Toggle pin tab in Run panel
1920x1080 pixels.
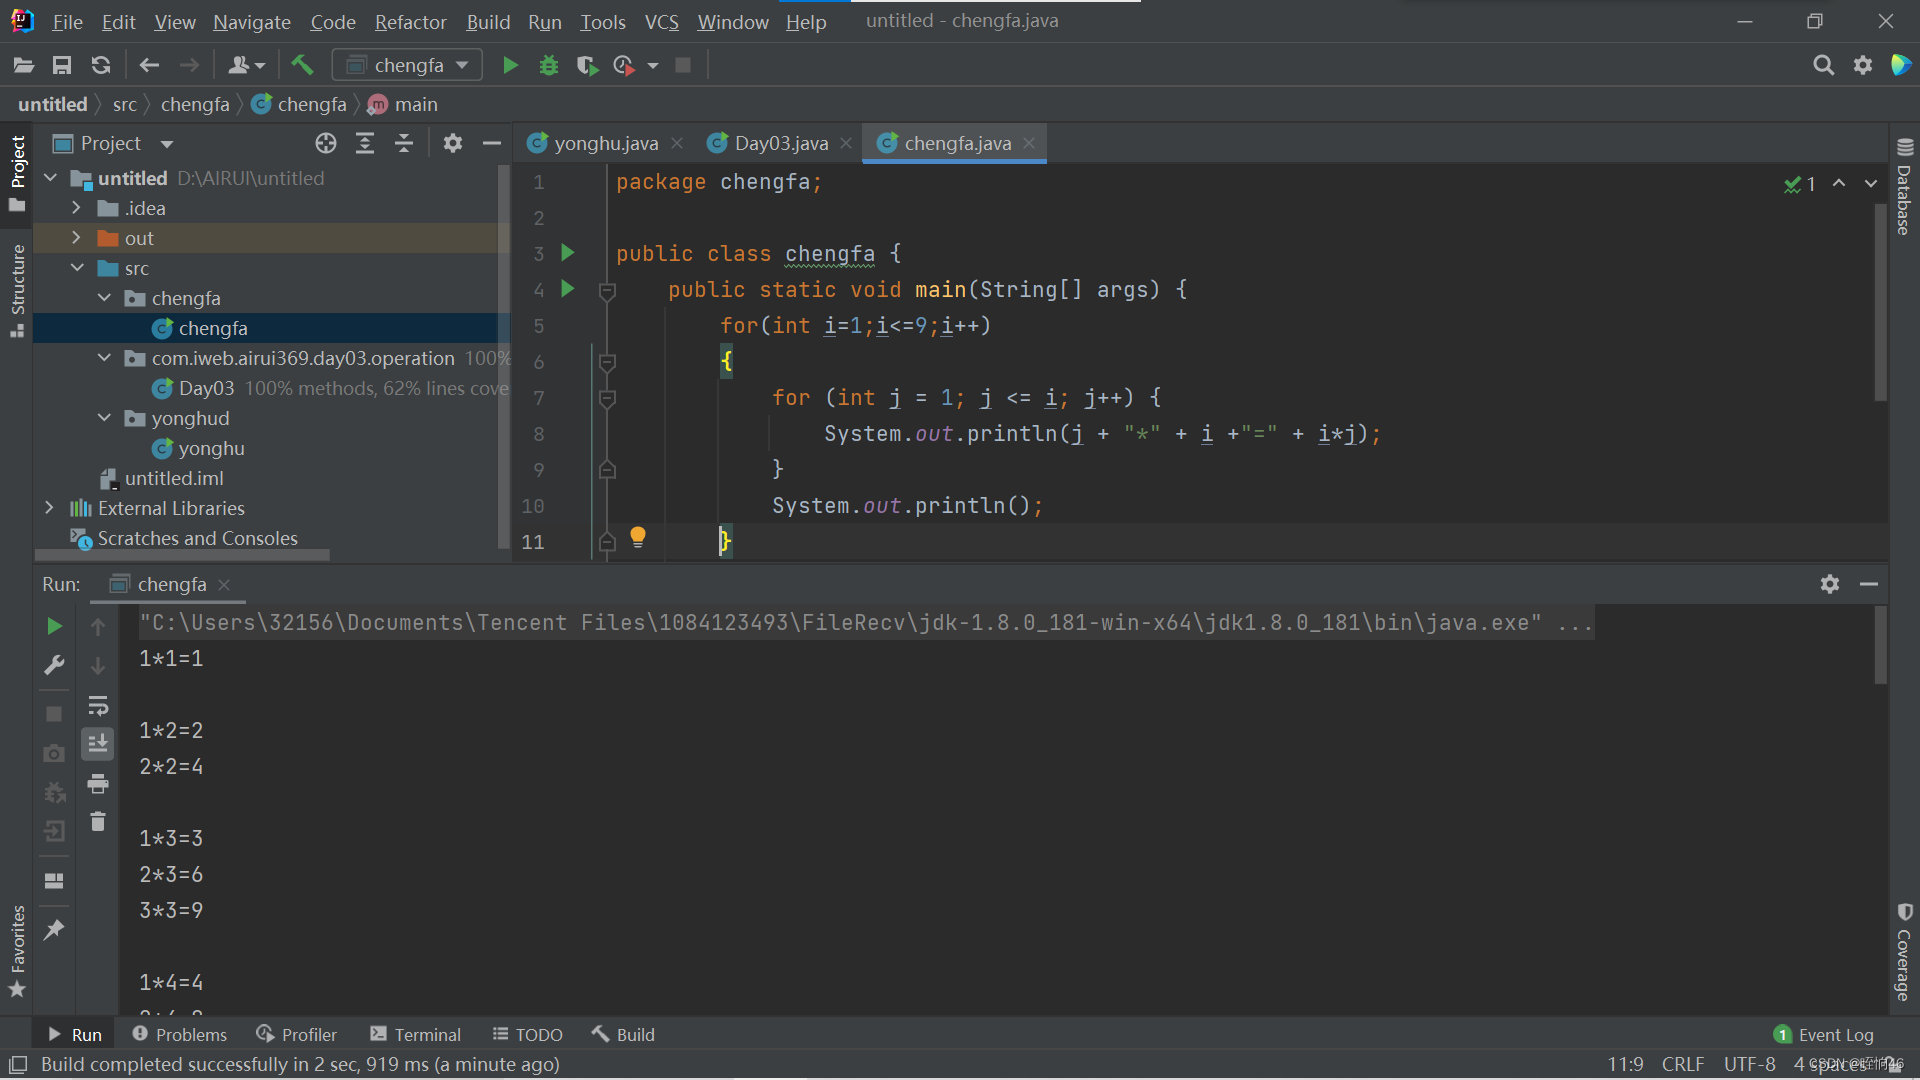click(54, 930)
